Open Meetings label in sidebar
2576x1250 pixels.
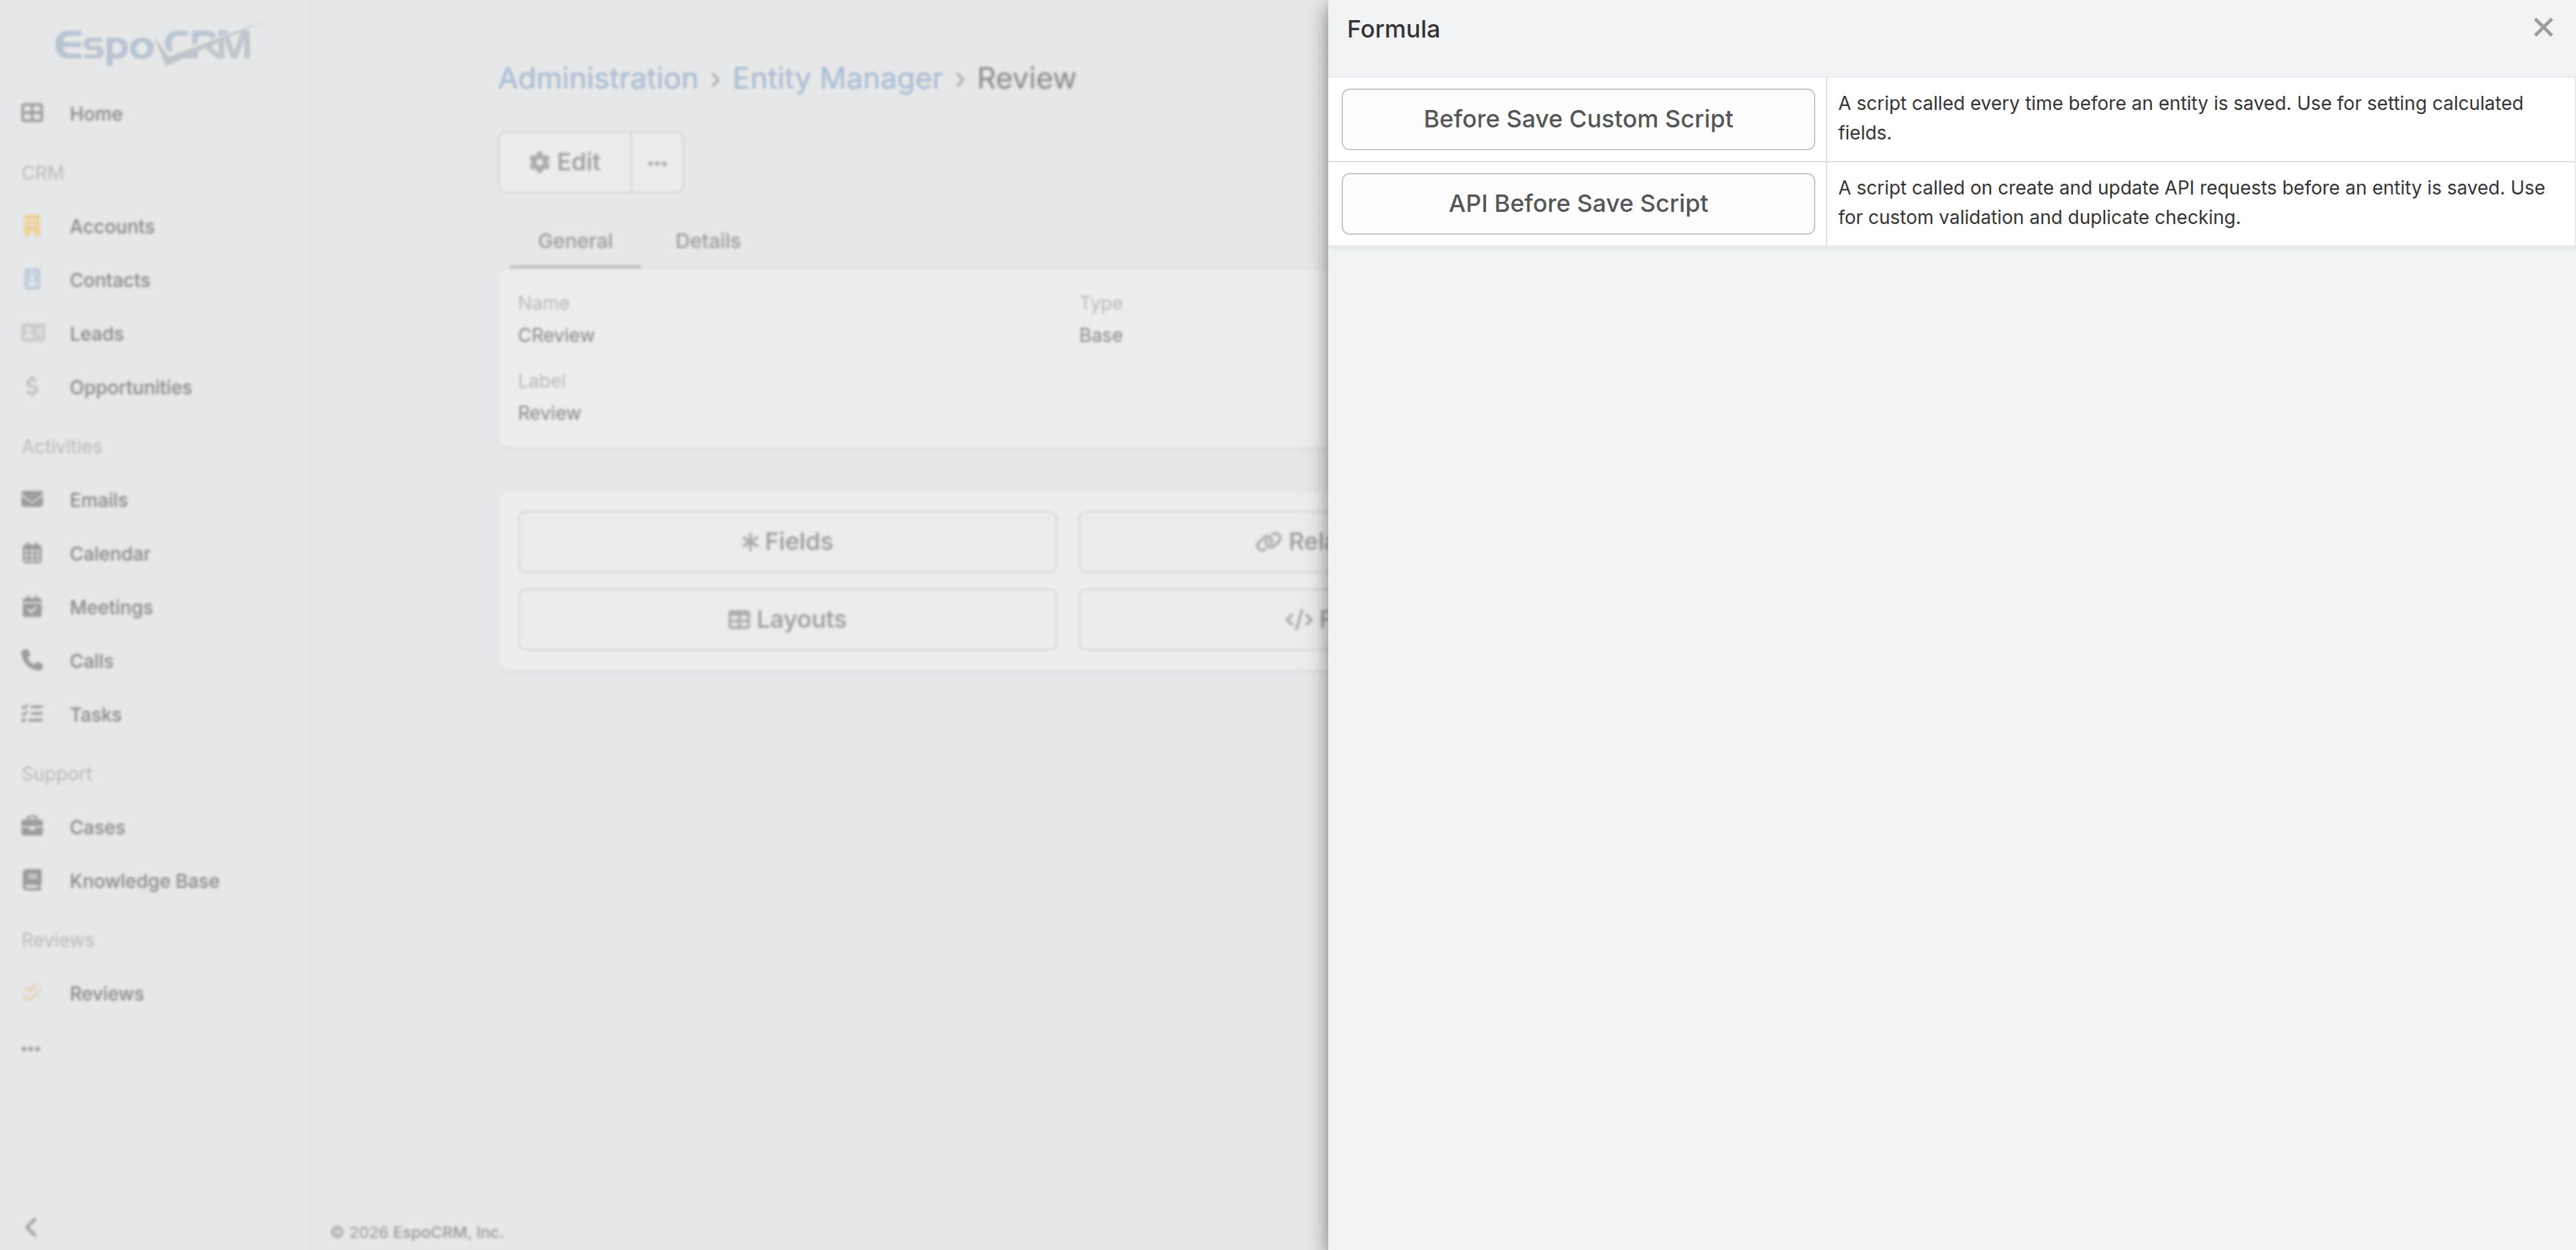[x=111, y=608]
